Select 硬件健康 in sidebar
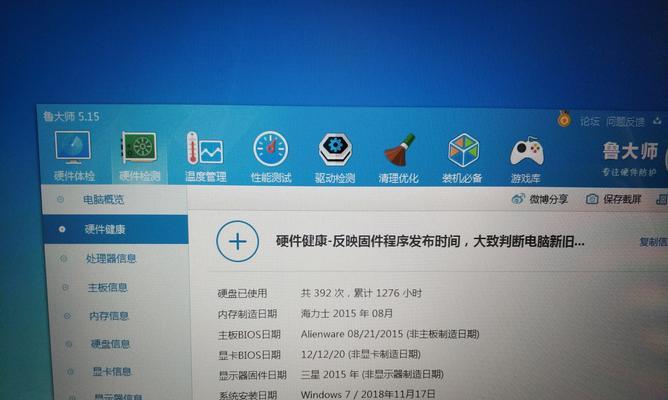Viewport: 668px width, 400px height. [x=105, y=229]
